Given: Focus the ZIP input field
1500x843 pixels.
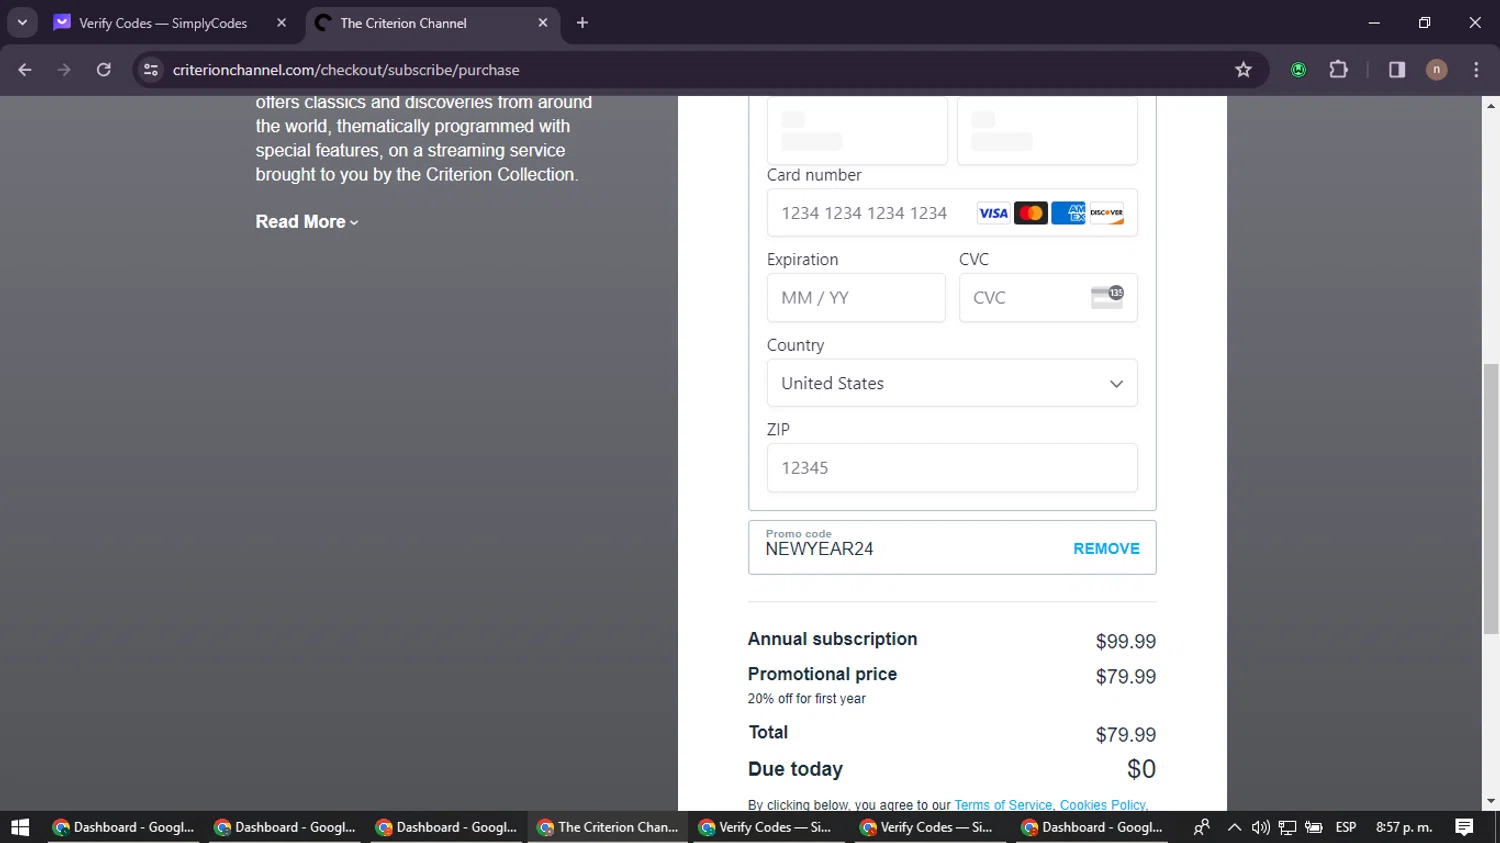Looking at the screenshot, I should click(952, 468).
